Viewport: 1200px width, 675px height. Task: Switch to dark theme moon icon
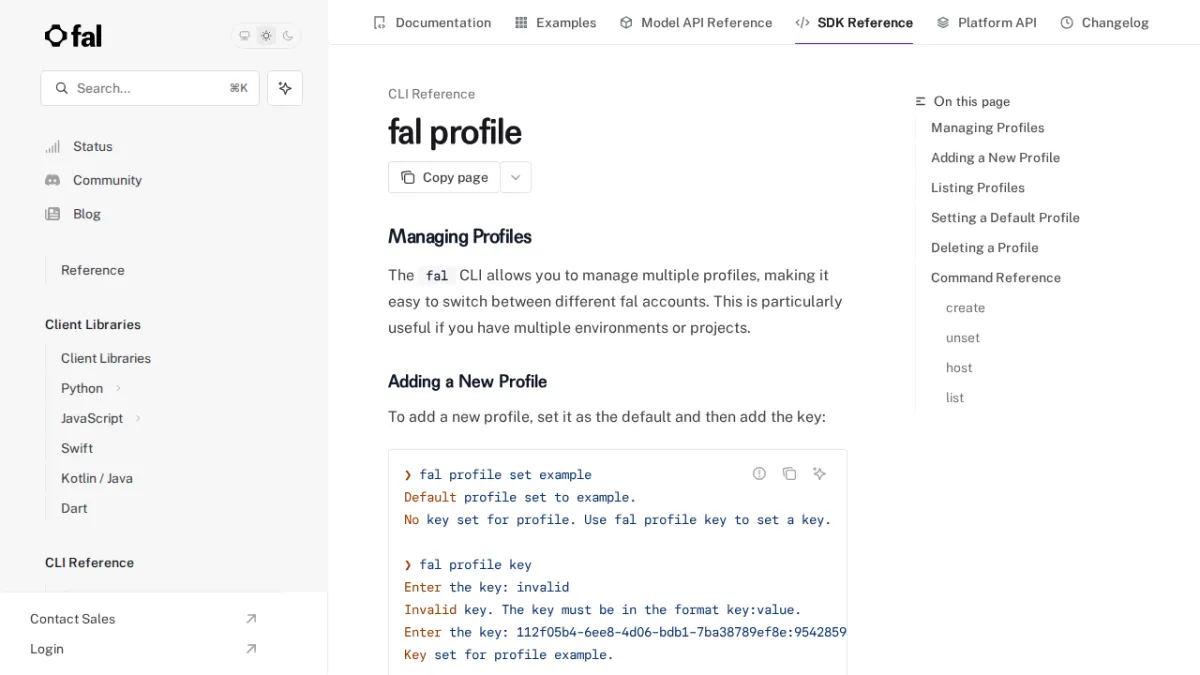288,36
